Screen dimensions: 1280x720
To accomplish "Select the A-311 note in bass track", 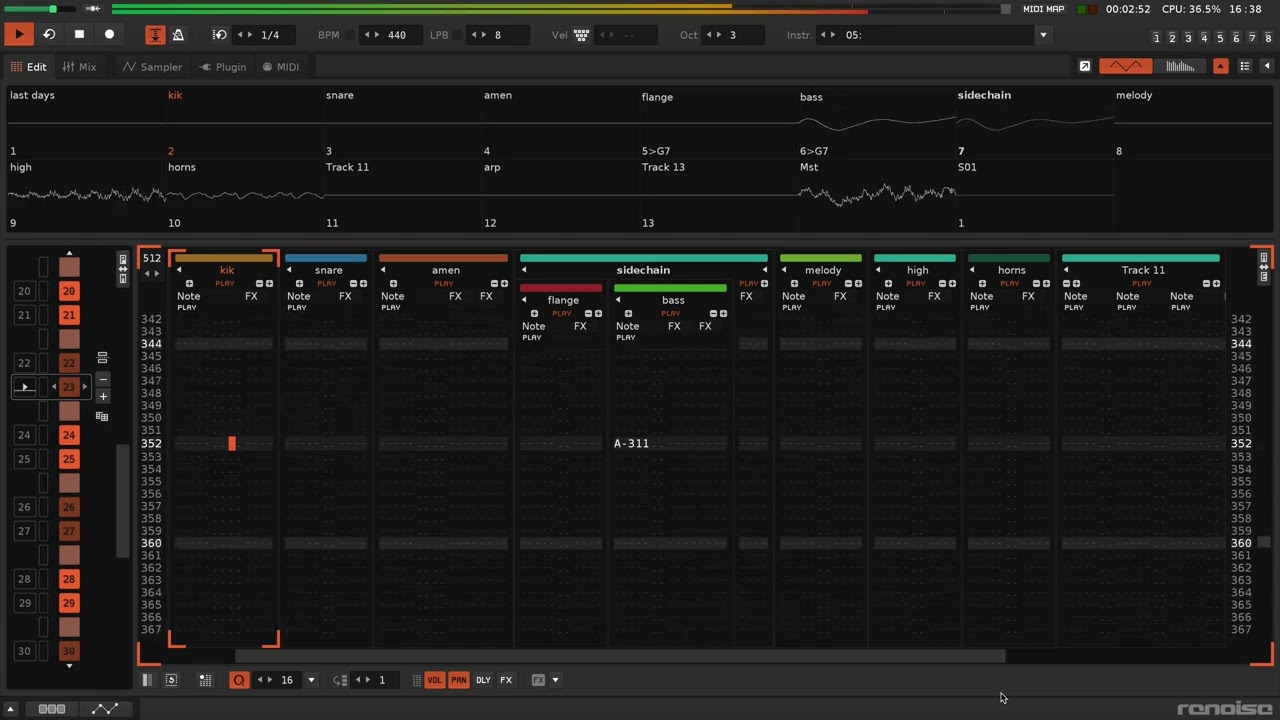I will click(632, 443).
